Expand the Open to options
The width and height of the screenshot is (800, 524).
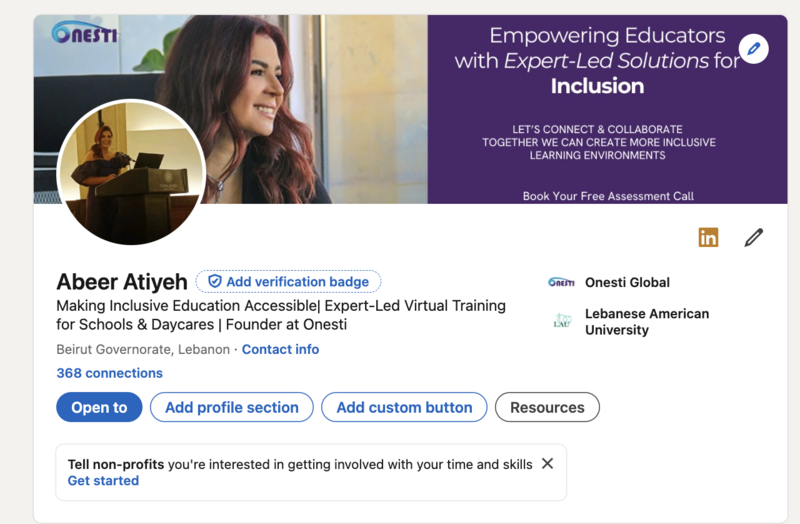[99, 407]
